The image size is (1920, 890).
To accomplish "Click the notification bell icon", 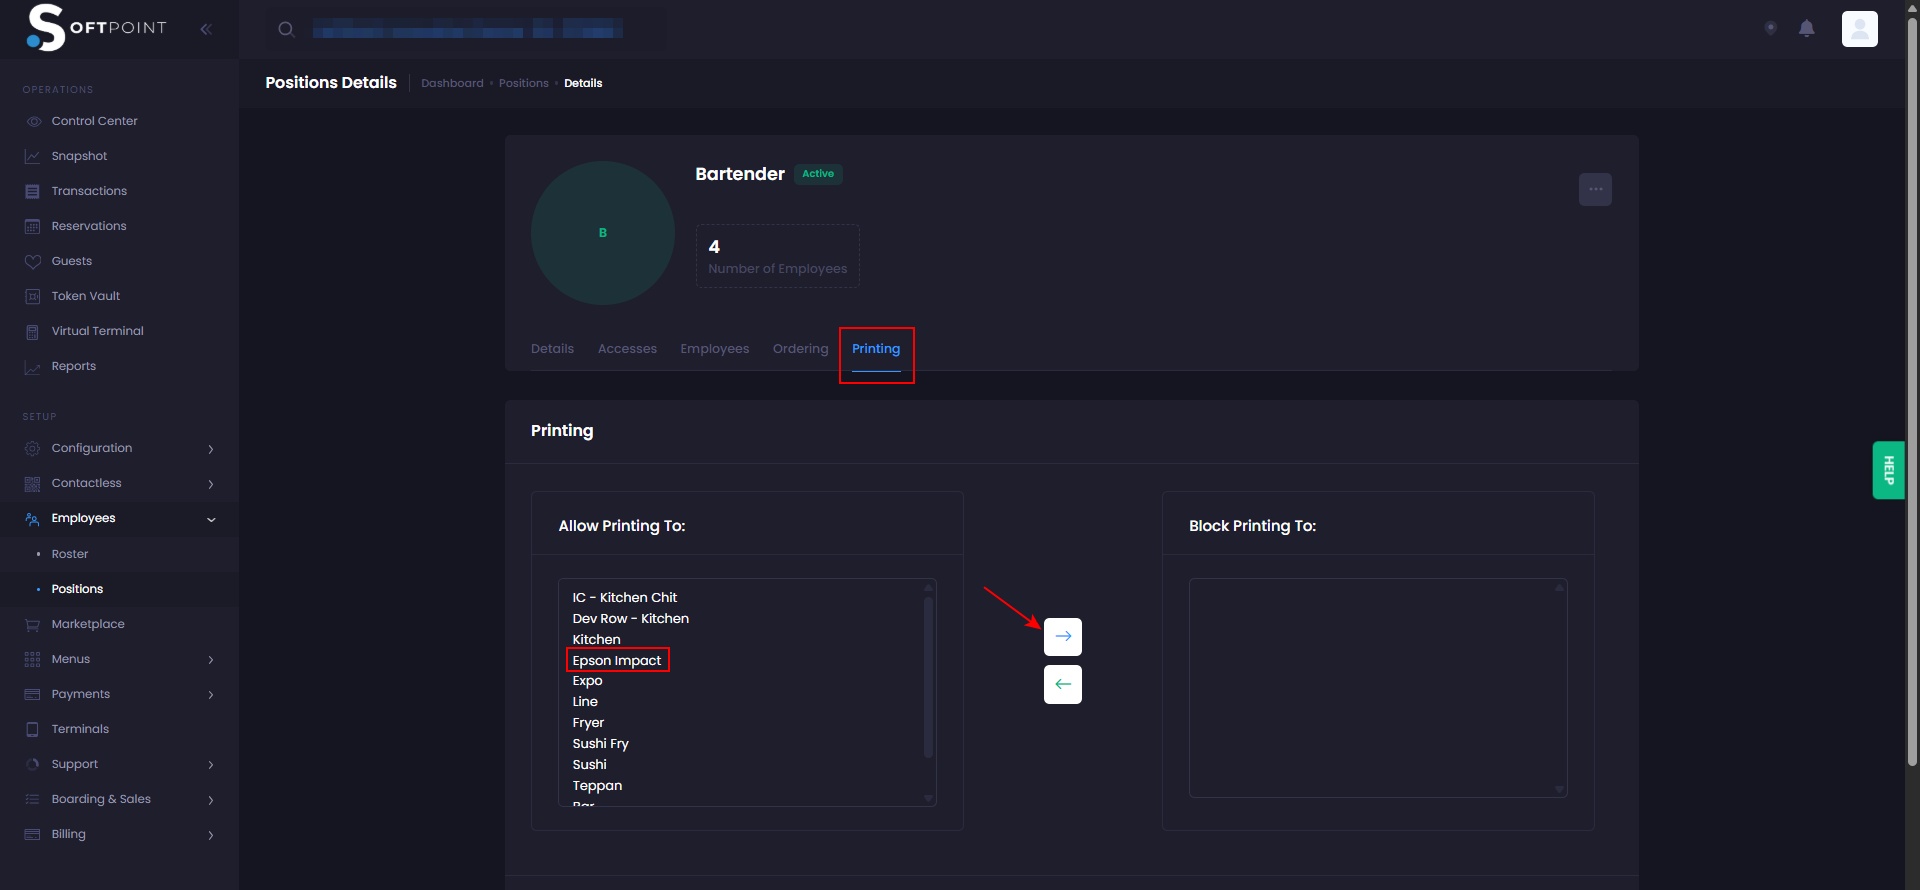I will (1806, 29).
